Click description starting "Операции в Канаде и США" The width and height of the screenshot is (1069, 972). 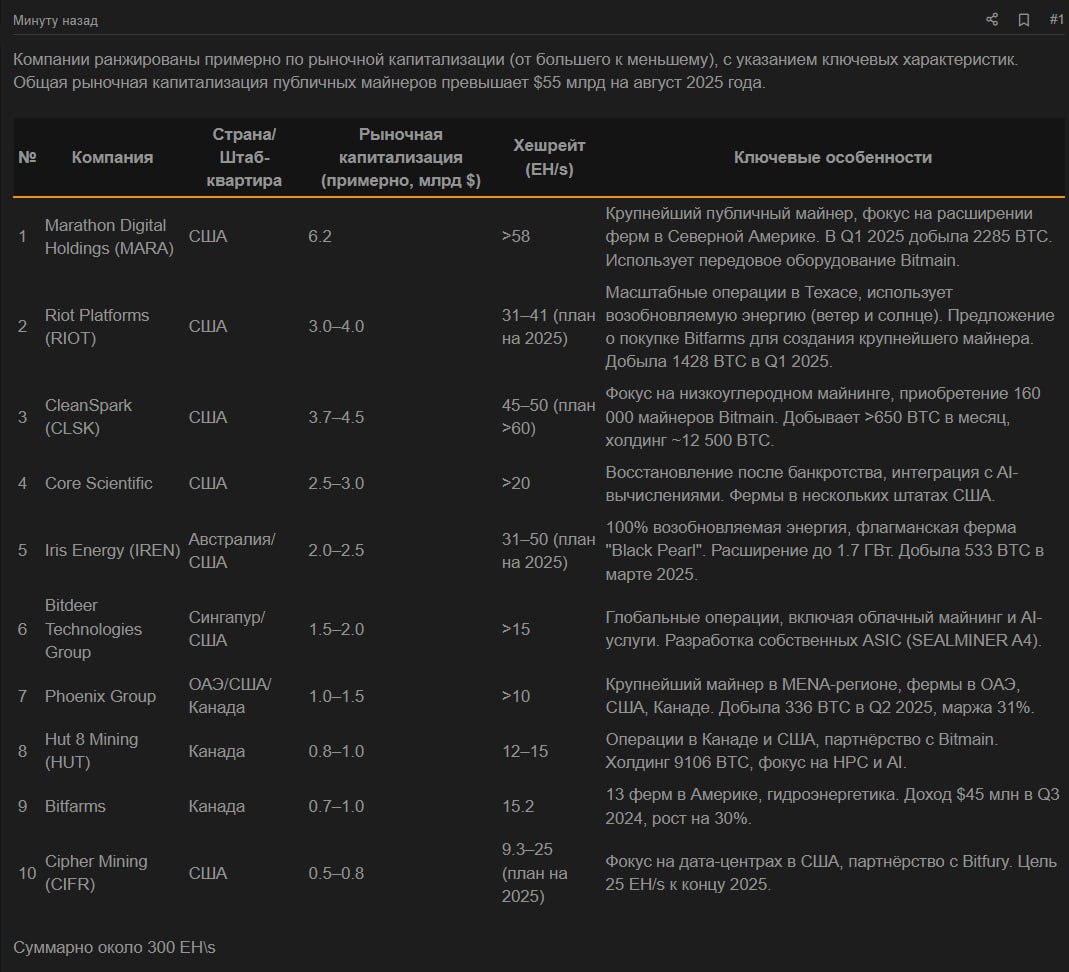[802, 750]
